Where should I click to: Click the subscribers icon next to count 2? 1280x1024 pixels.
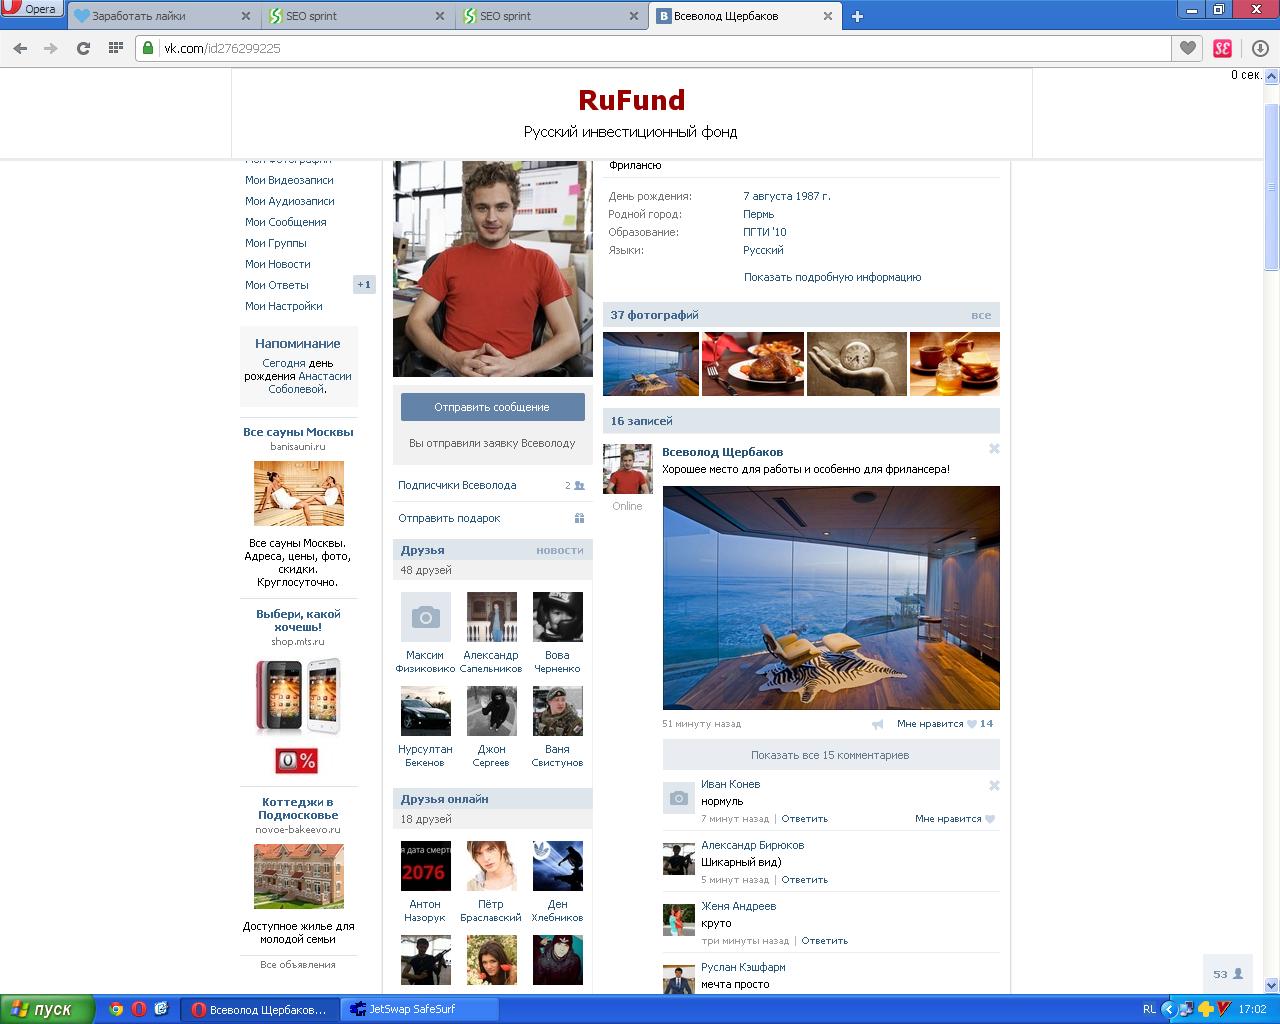(579, 485)
